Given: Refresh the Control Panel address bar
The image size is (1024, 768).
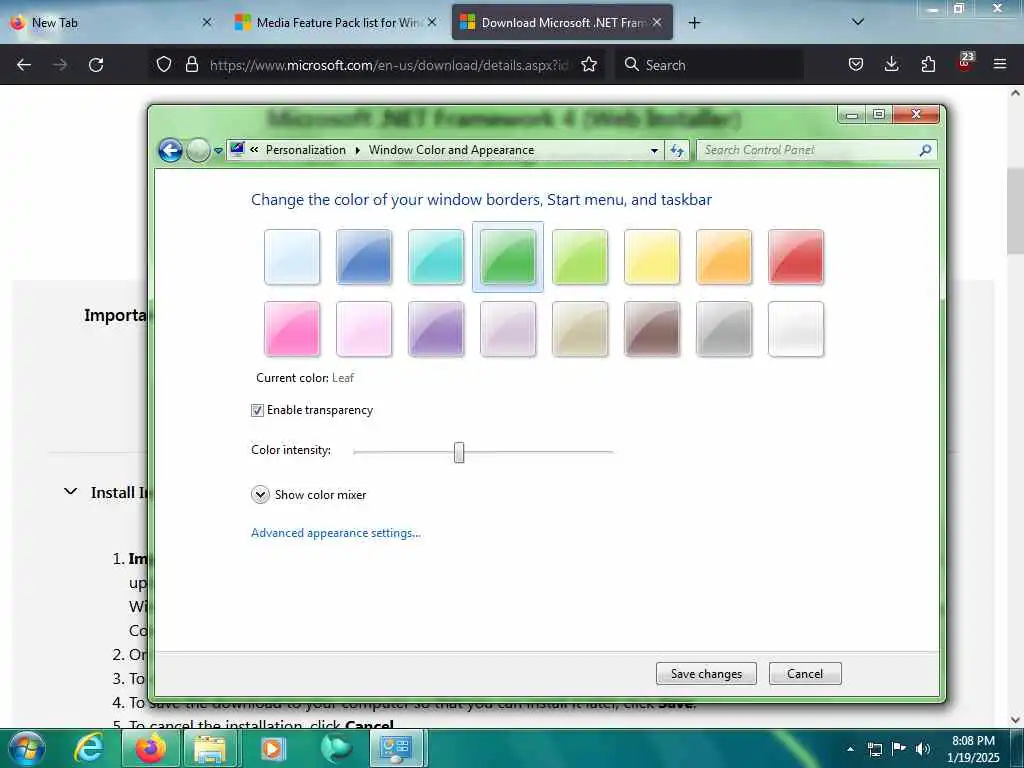Looking at the screenshot, I should pyautogui.click(x=677, y=151).
